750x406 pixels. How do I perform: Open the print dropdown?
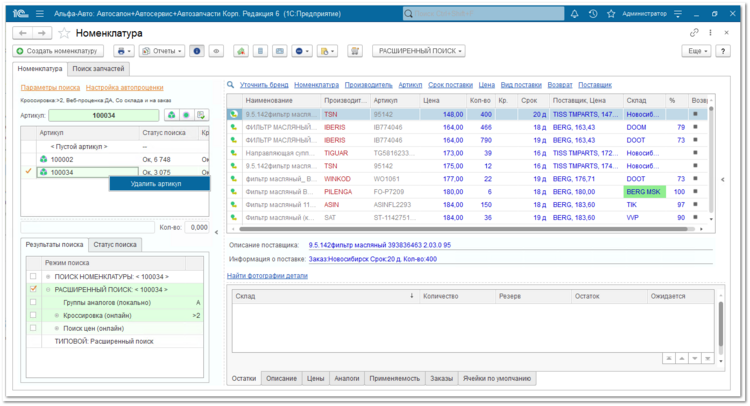pyautogui.click(x=124, y=51)
